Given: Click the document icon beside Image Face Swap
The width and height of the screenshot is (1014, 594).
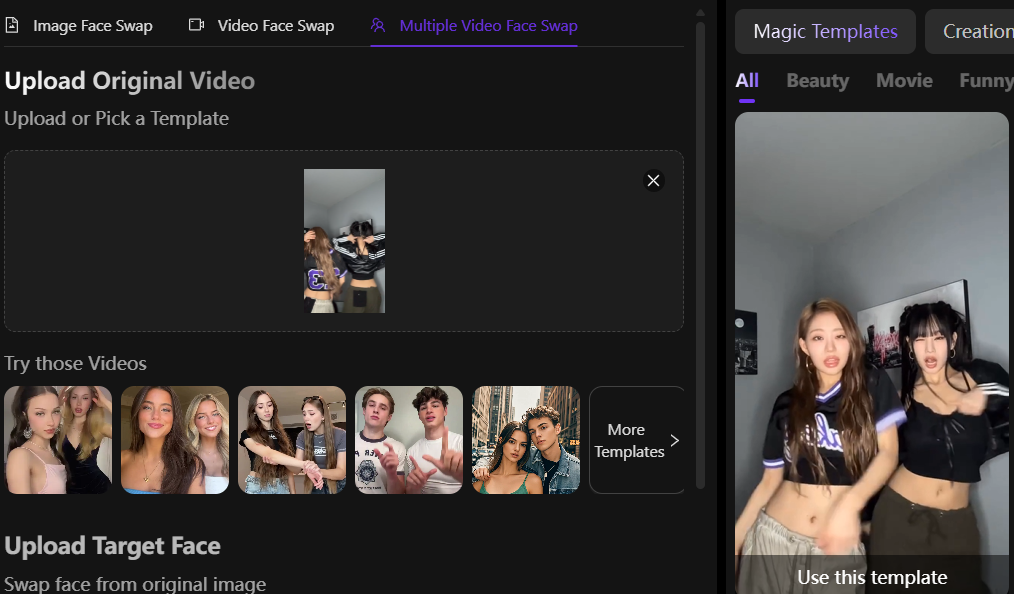Looking at the screenshot, I should 13,25.
